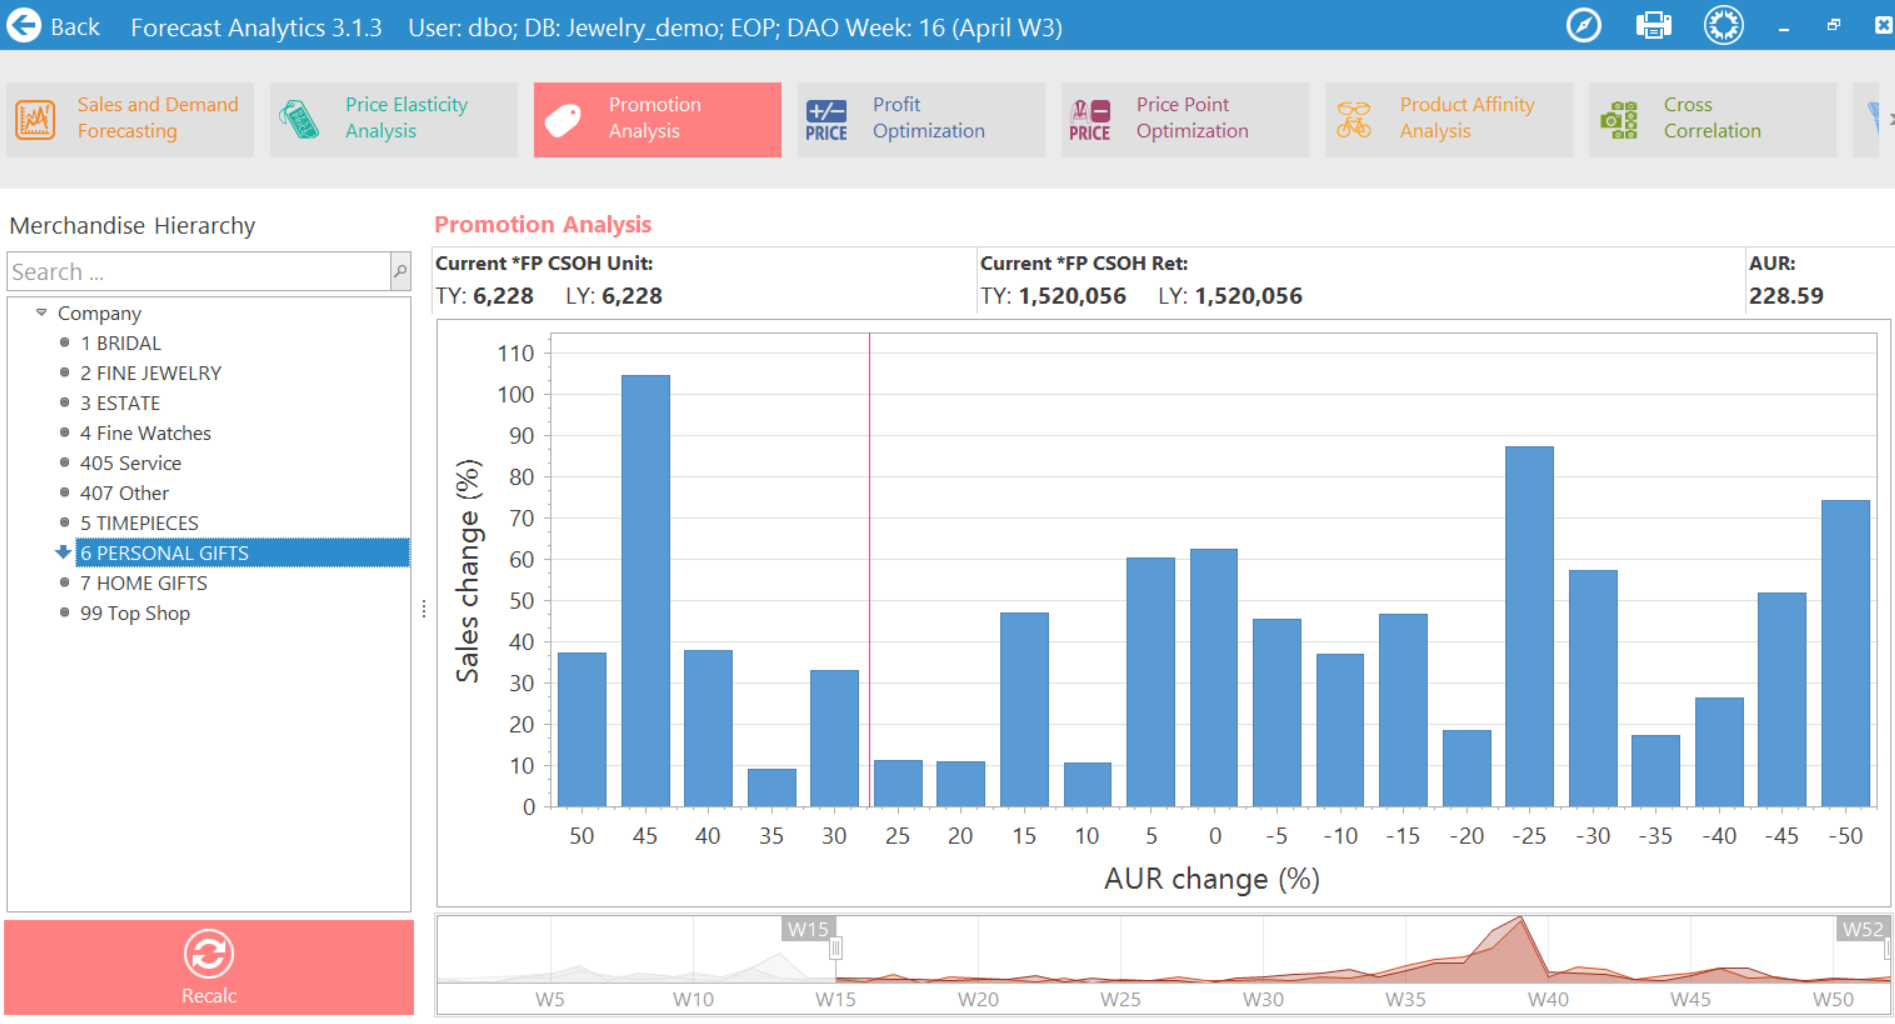
Task: Click the Cross Correlation money icon
Action: point(1619,119)
